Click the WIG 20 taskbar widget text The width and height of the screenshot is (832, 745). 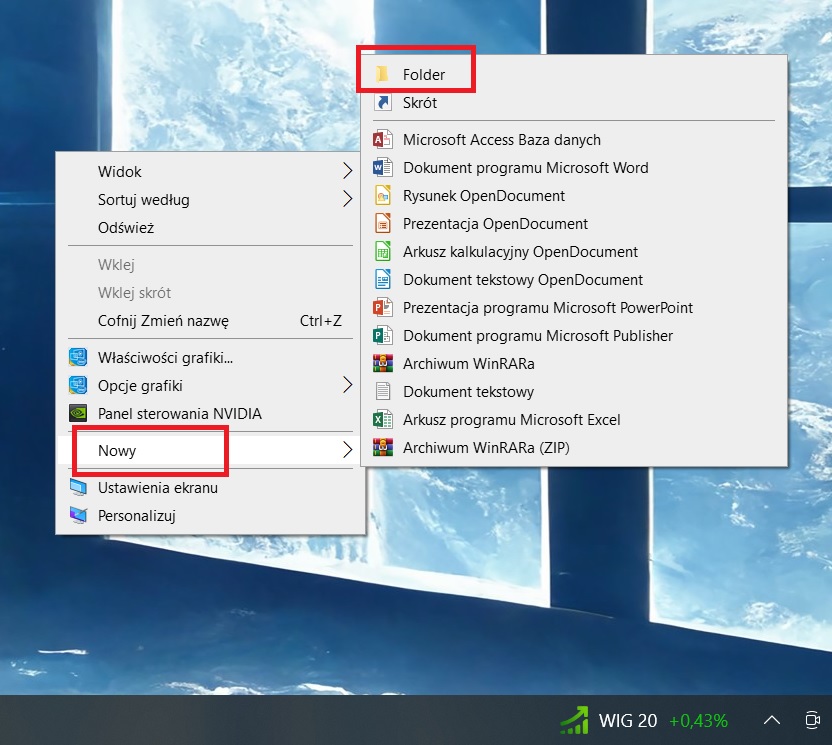(628, 721)
